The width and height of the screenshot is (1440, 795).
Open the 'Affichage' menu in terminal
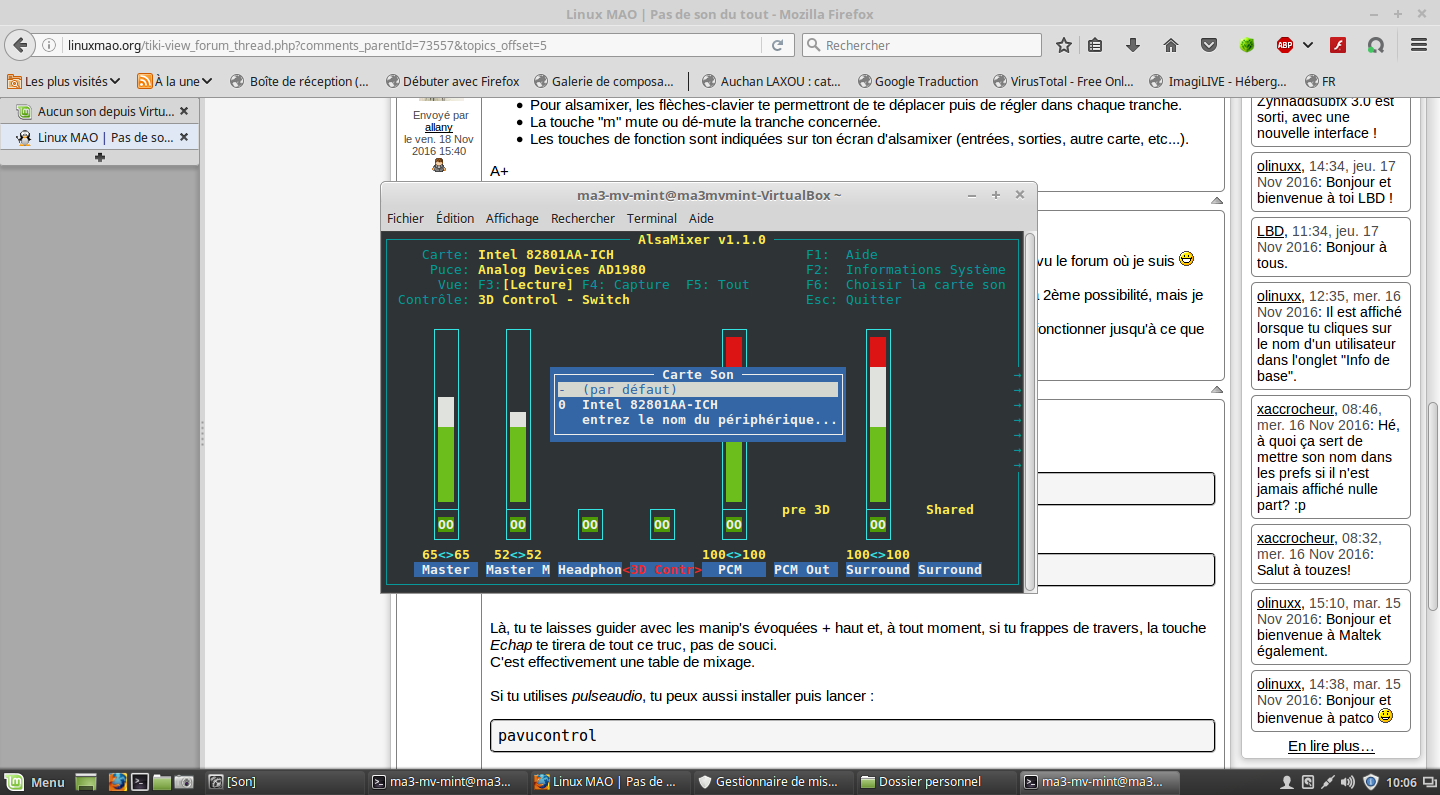pos(512,218)
